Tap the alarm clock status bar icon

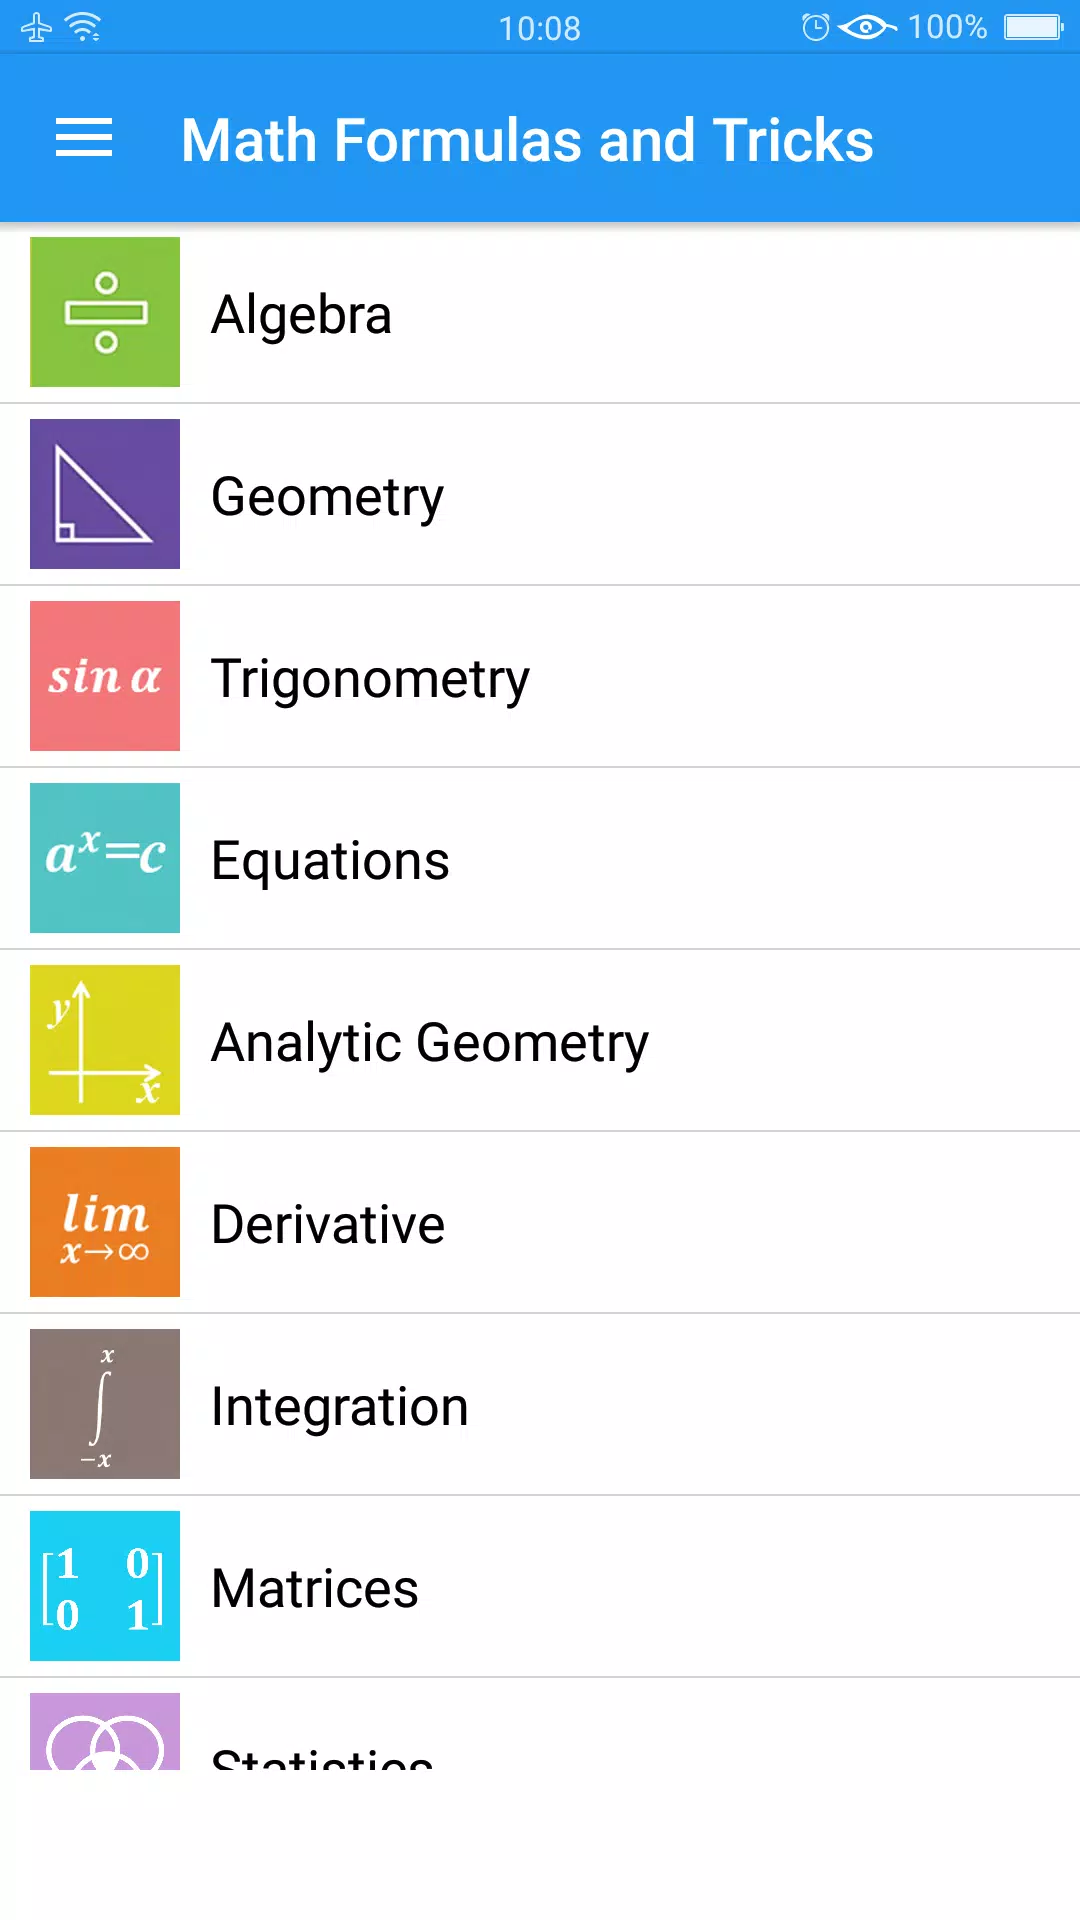pos(816,27)
